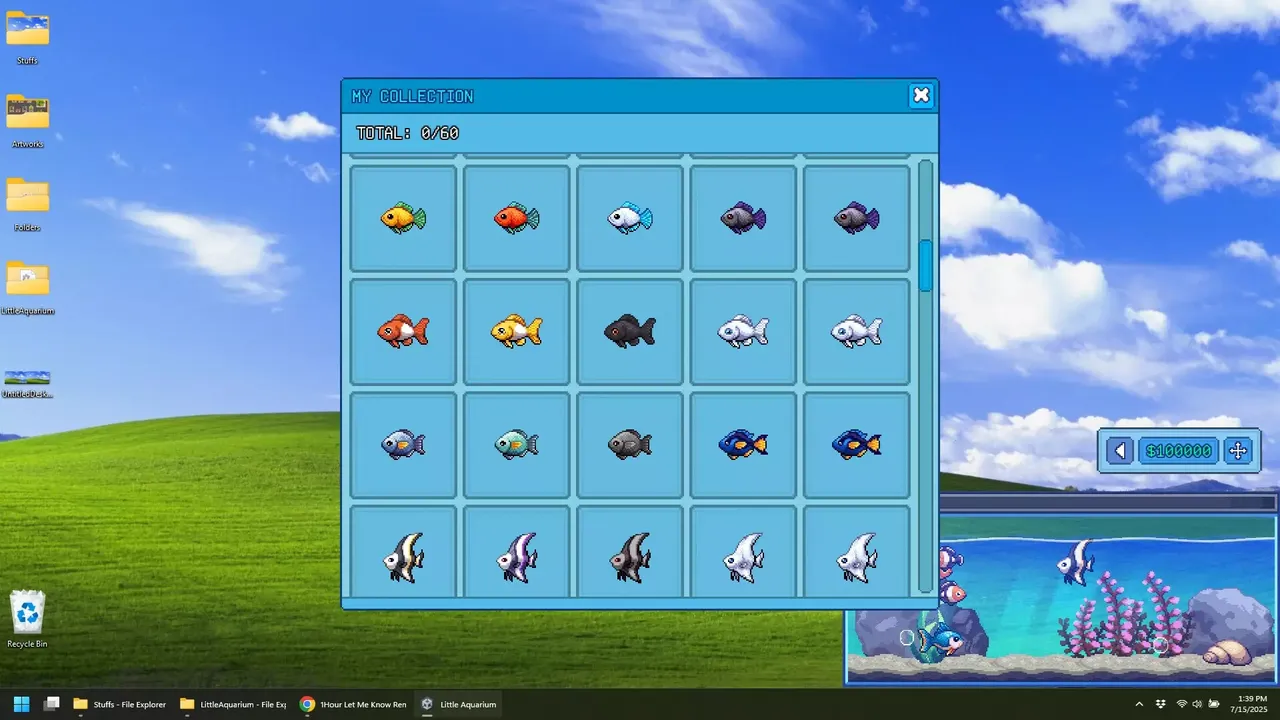Select the teal green fish tile
Screen dimensions: 1280x720
pyautogui.click(x=517, y=445)
